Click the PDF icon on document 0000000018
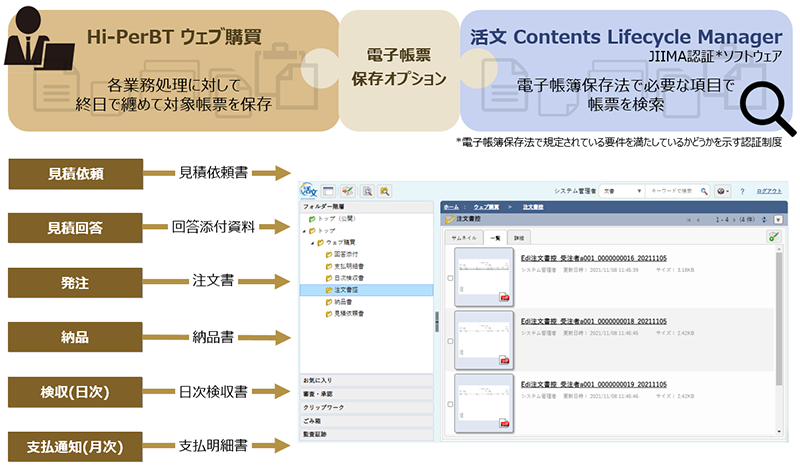 [x=505, y=360]
